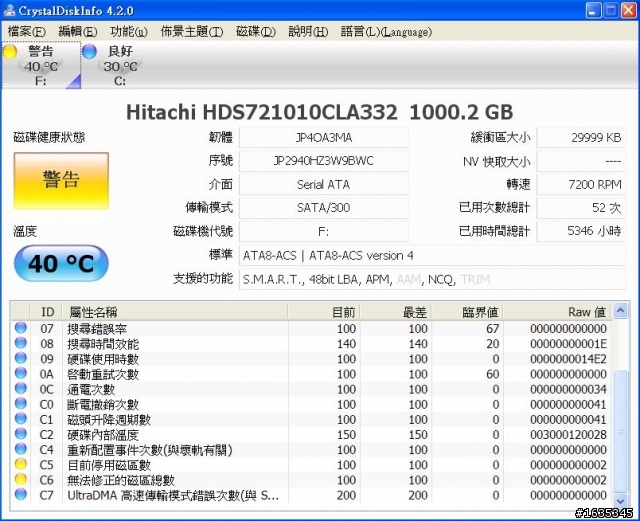The image size is (640, 521).
Task: Click the interface field Serial ATA
Action: [x=324, y=185]
